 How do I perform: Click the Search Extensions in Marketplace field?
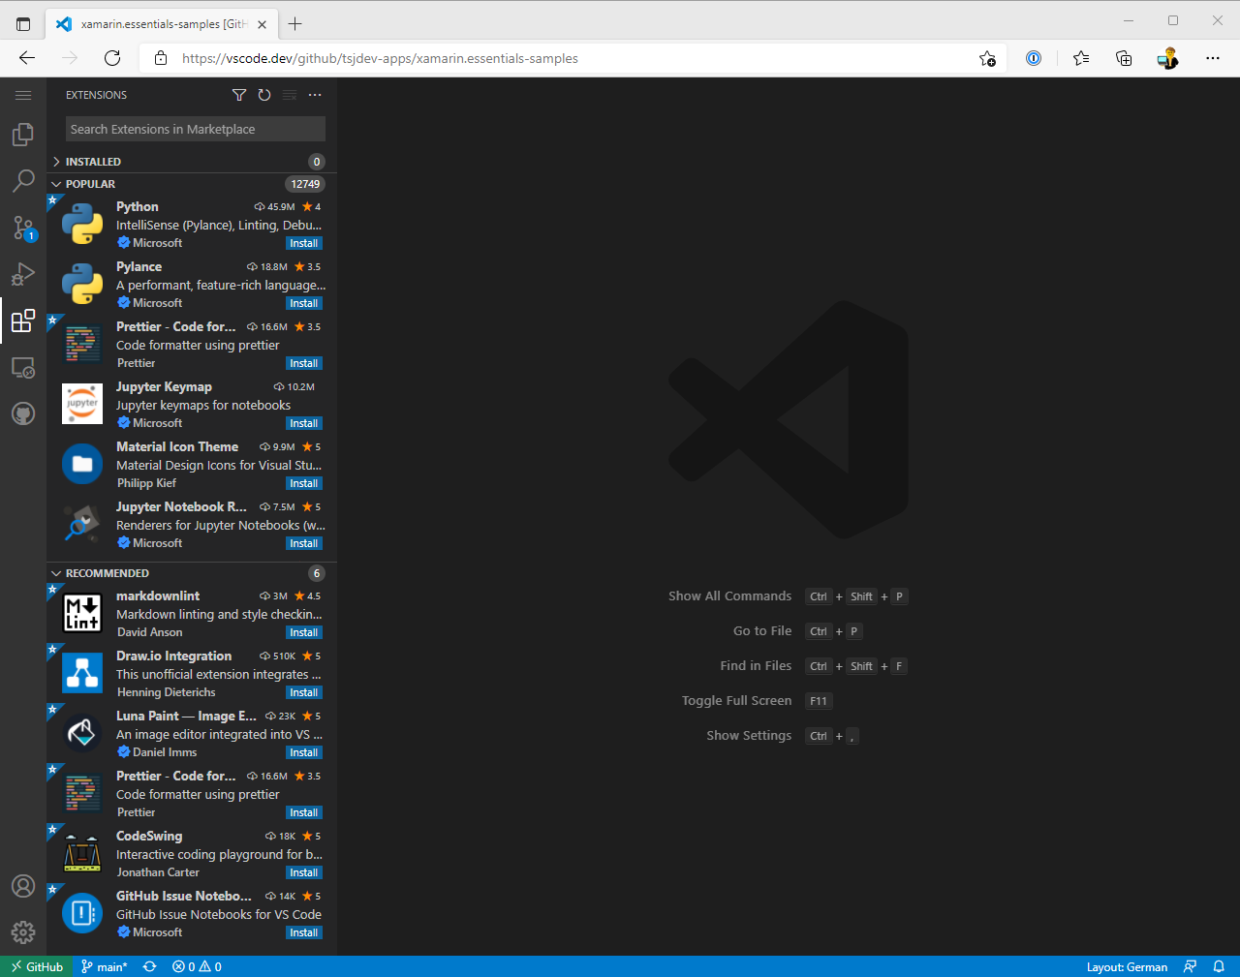tap(195, 128)
